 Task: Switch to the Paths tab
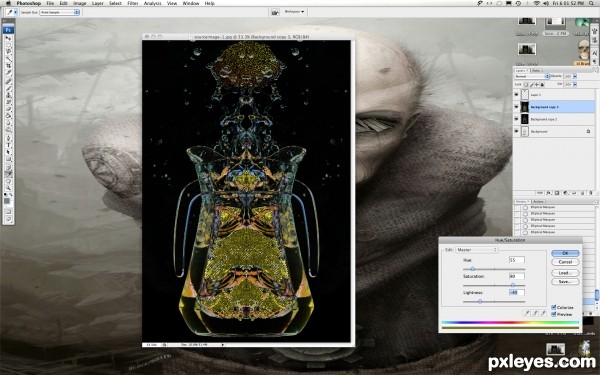coord(536,71)
